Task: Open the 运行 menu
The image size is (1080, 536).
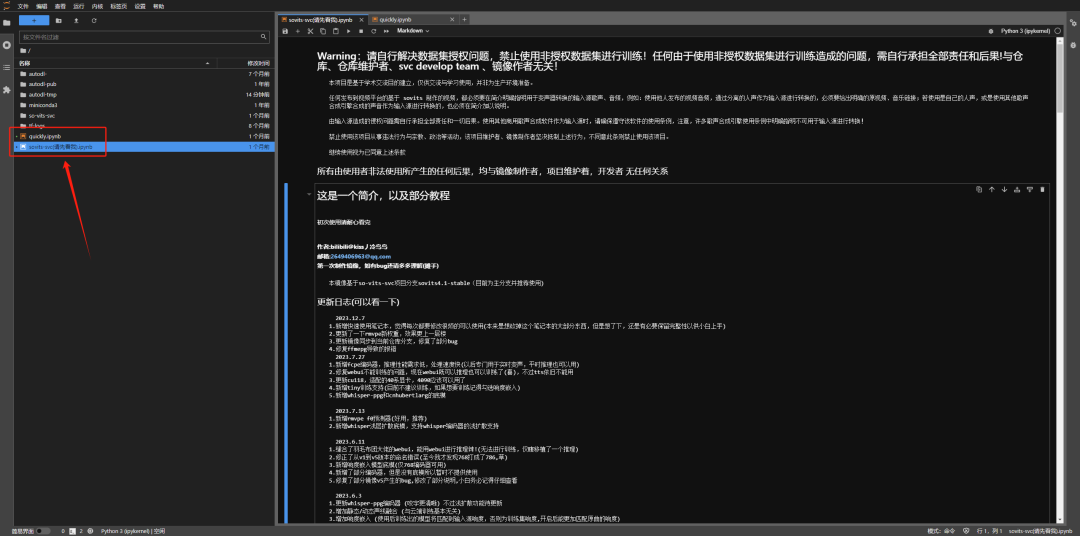Action: pyautogui.click(x=79, y=6)
